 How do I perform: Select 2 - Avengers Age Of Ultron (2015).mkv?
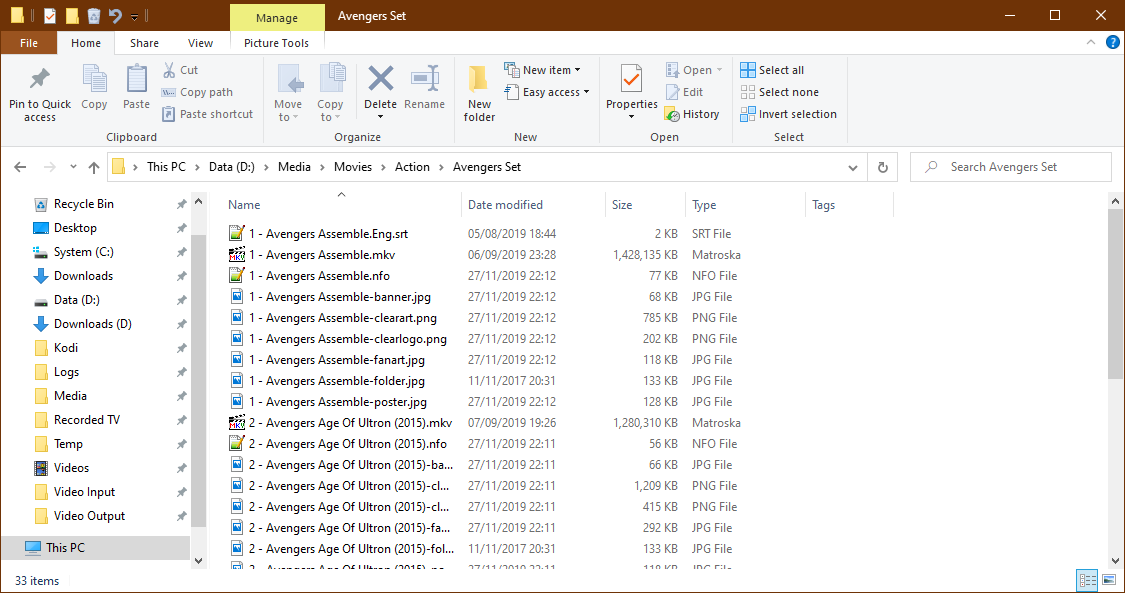(x=350, y=422)
